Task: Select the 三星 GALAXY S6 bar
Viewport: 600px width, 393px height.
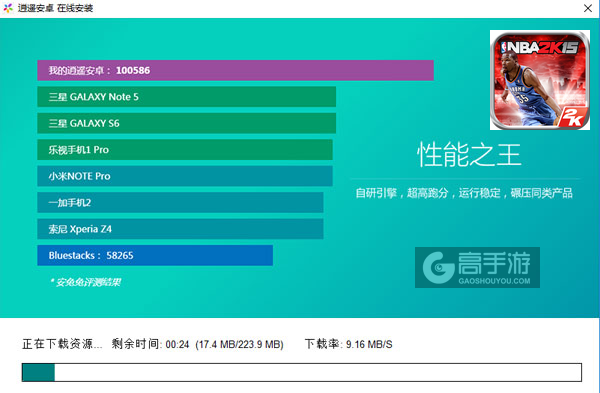Action: tap(186, 123)
